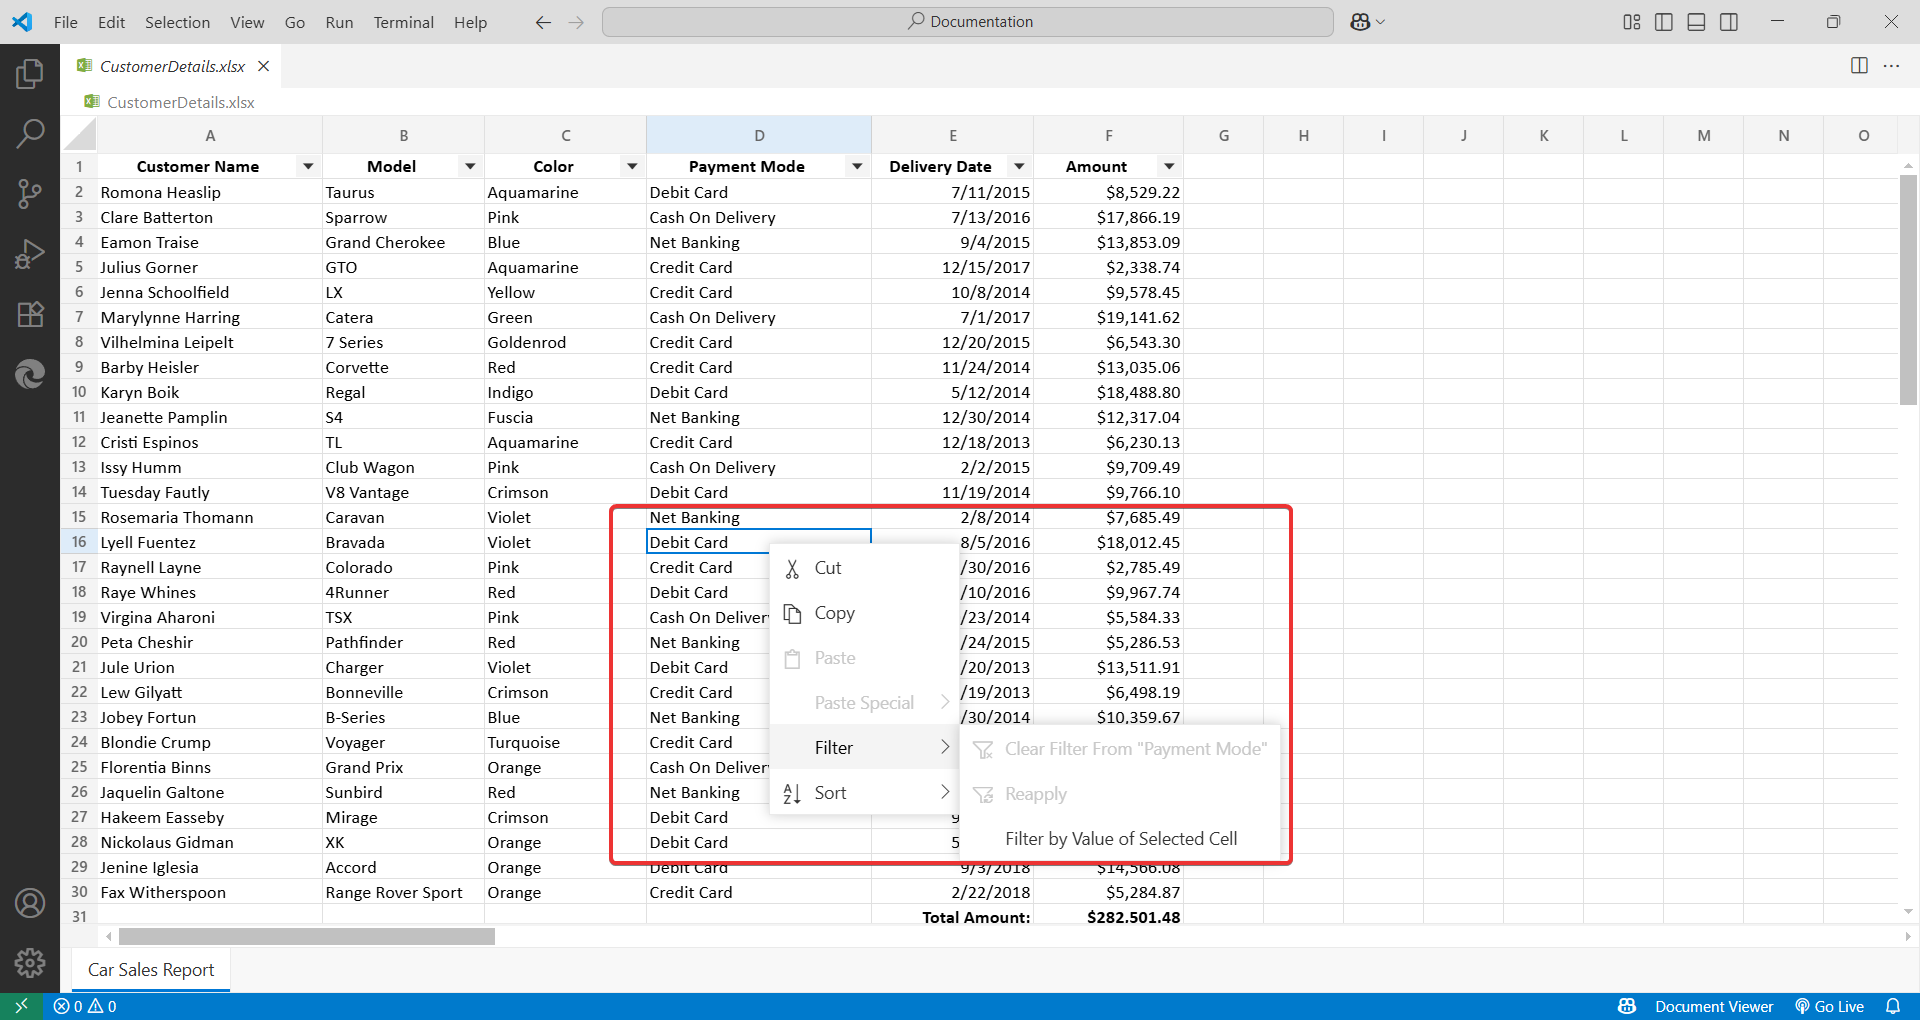The height and width of the screenshot is (1020, 1920).
Task: Open the Customer Name filter dropdown
Action: coord(308,166)
